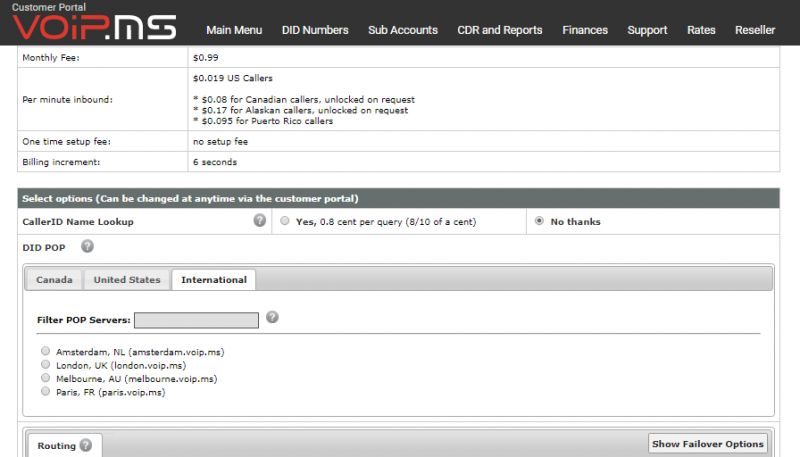Image resolution: width=800 pixels, height=457 pixels.
Task: Open help for CallerID Name Lookup
Action: (x=260, y=220)
